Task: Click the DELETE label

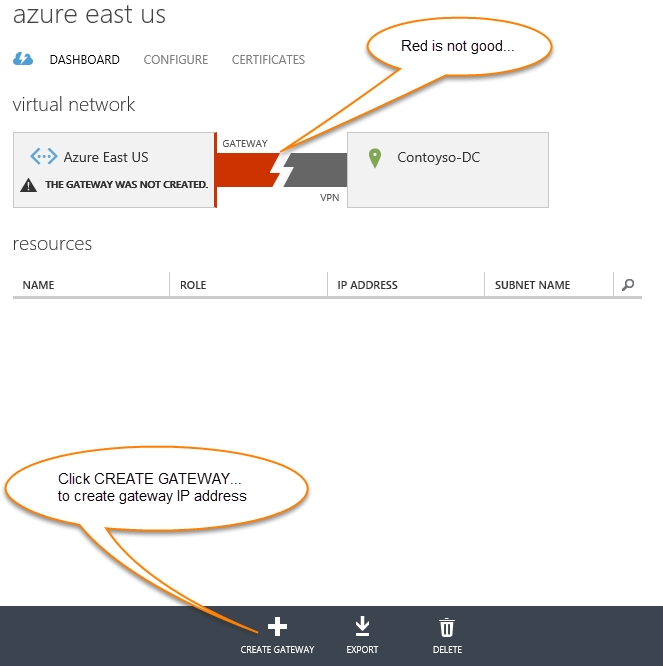Action: tap(447, 649)
